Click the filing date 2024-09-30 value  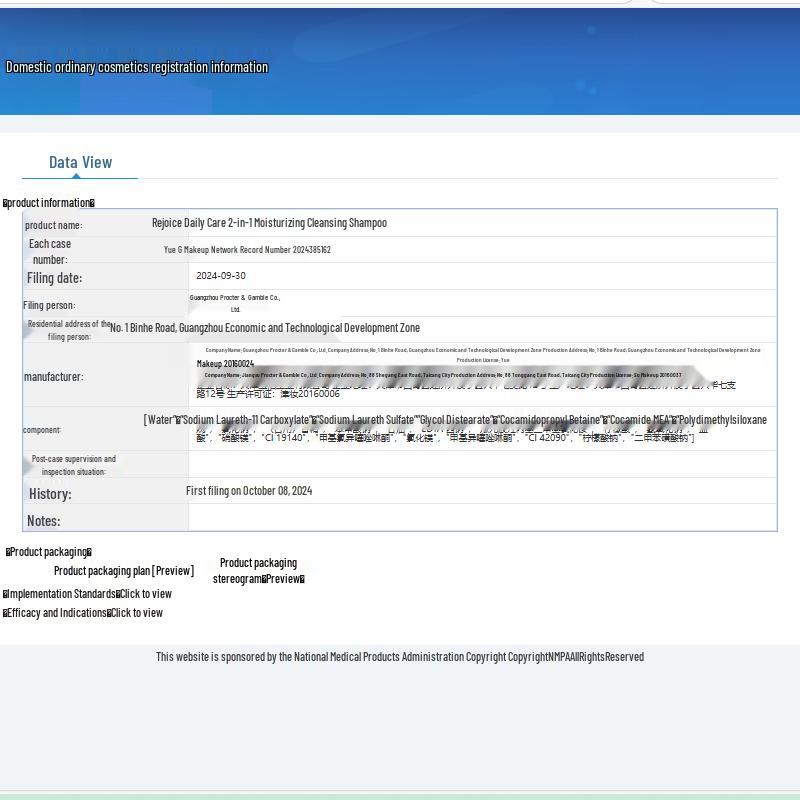pos(221,276)
